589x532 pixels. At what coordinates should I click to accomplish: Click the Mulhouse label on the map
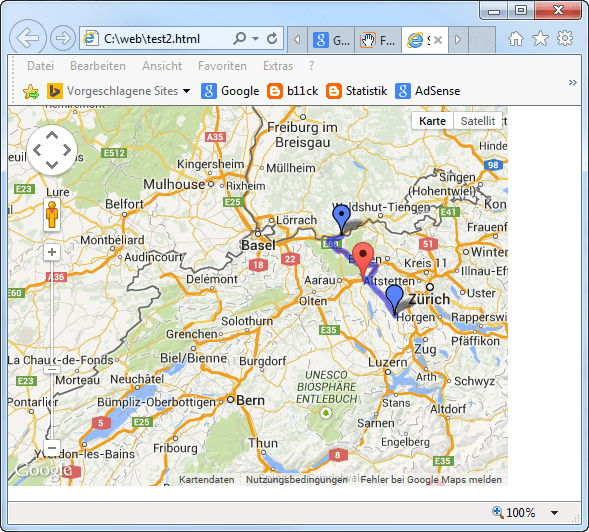click(174, 184)
